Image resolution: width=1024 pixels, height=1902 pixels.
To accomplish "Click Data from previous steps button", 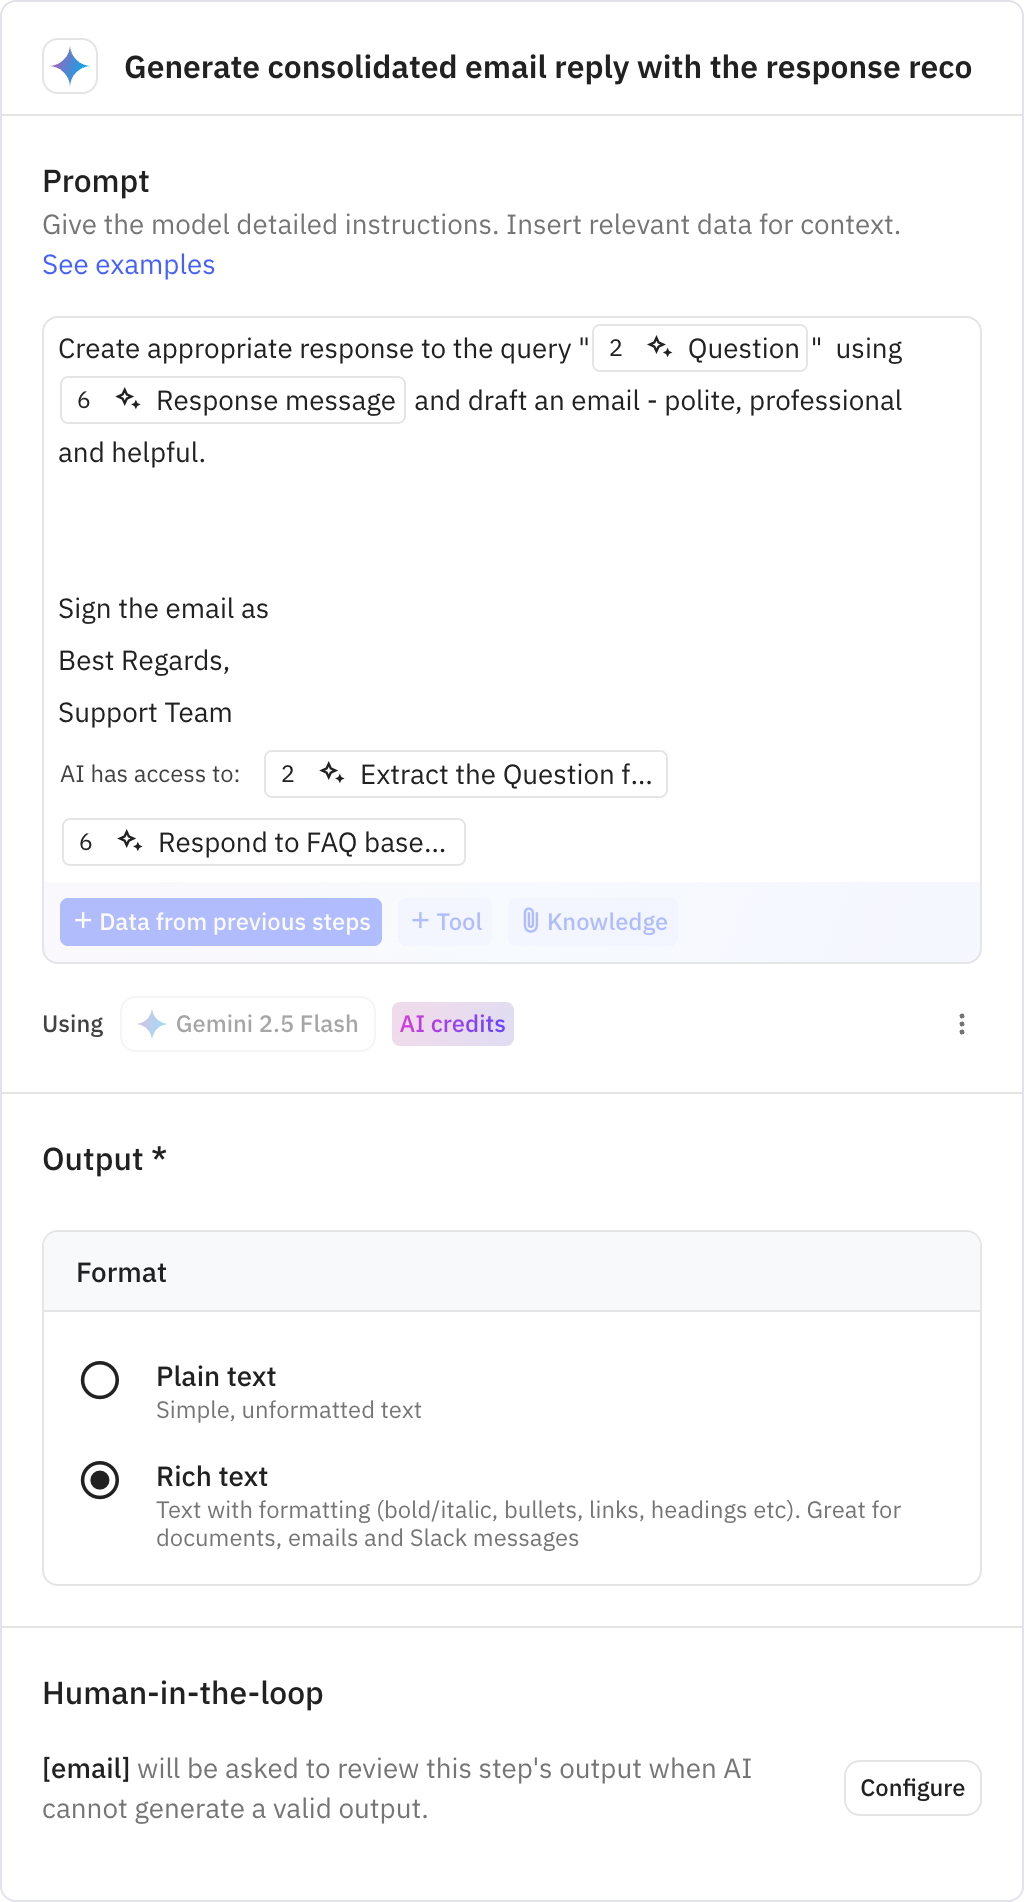I will click(221, 921).
